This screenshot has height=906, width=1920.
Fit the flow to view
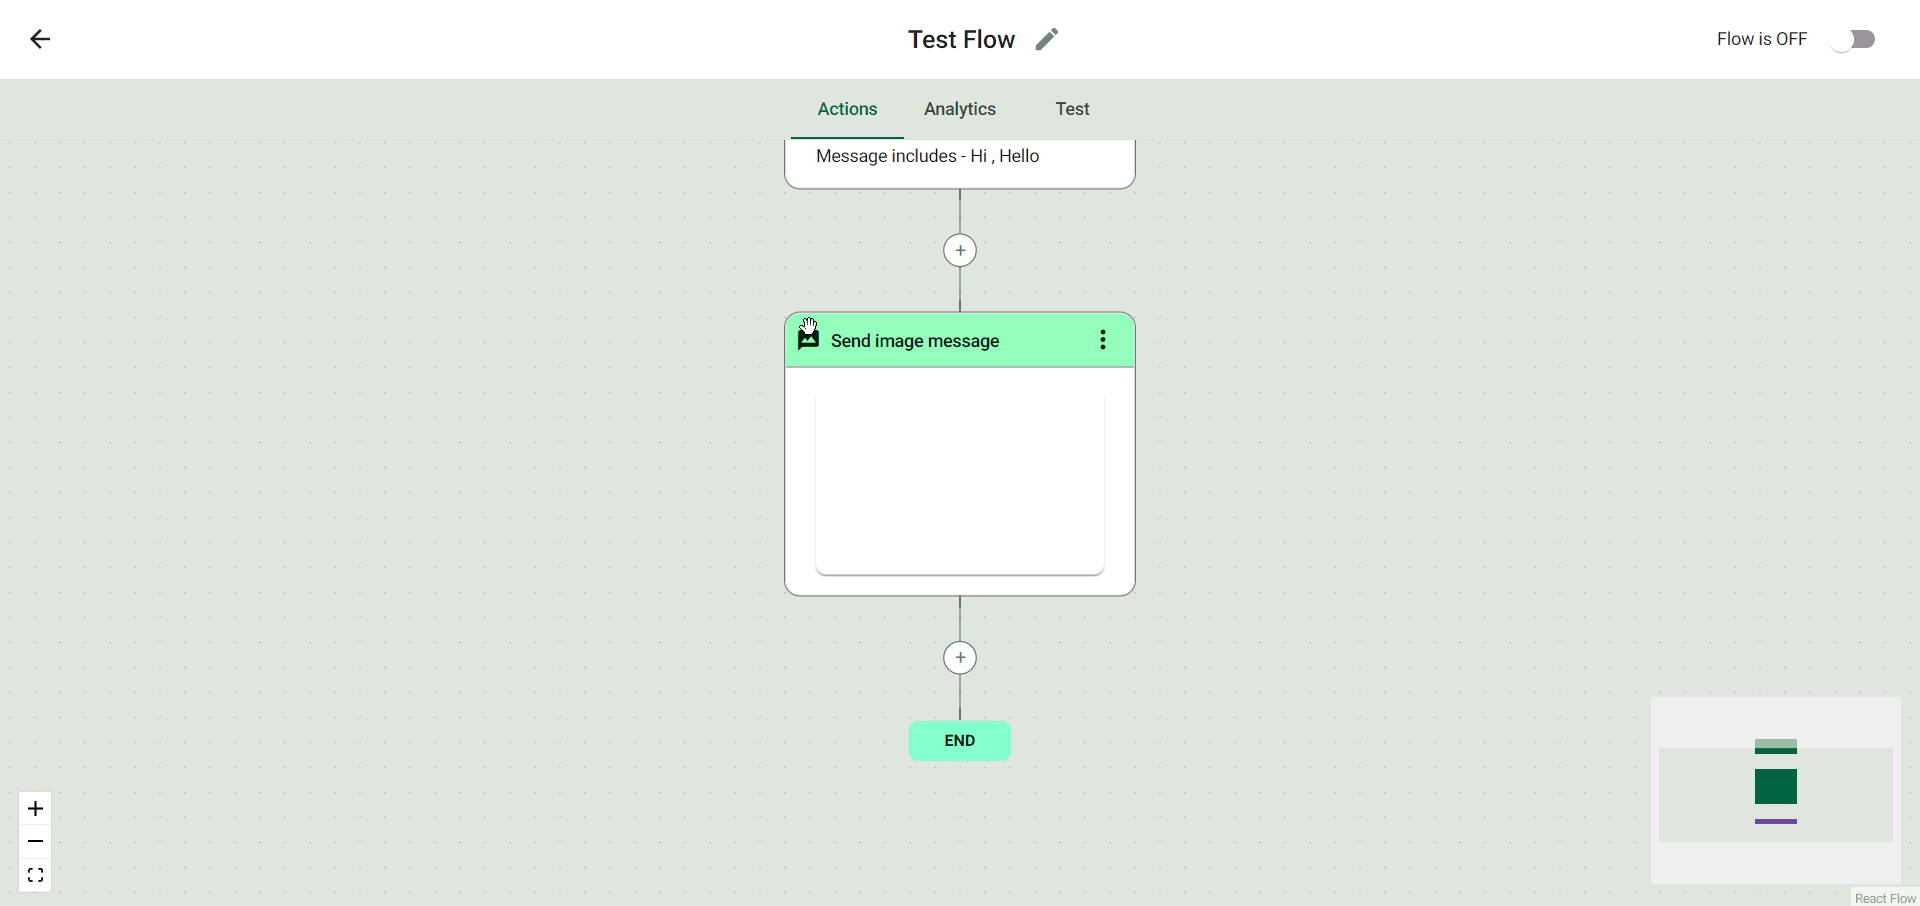click(35, 875)
